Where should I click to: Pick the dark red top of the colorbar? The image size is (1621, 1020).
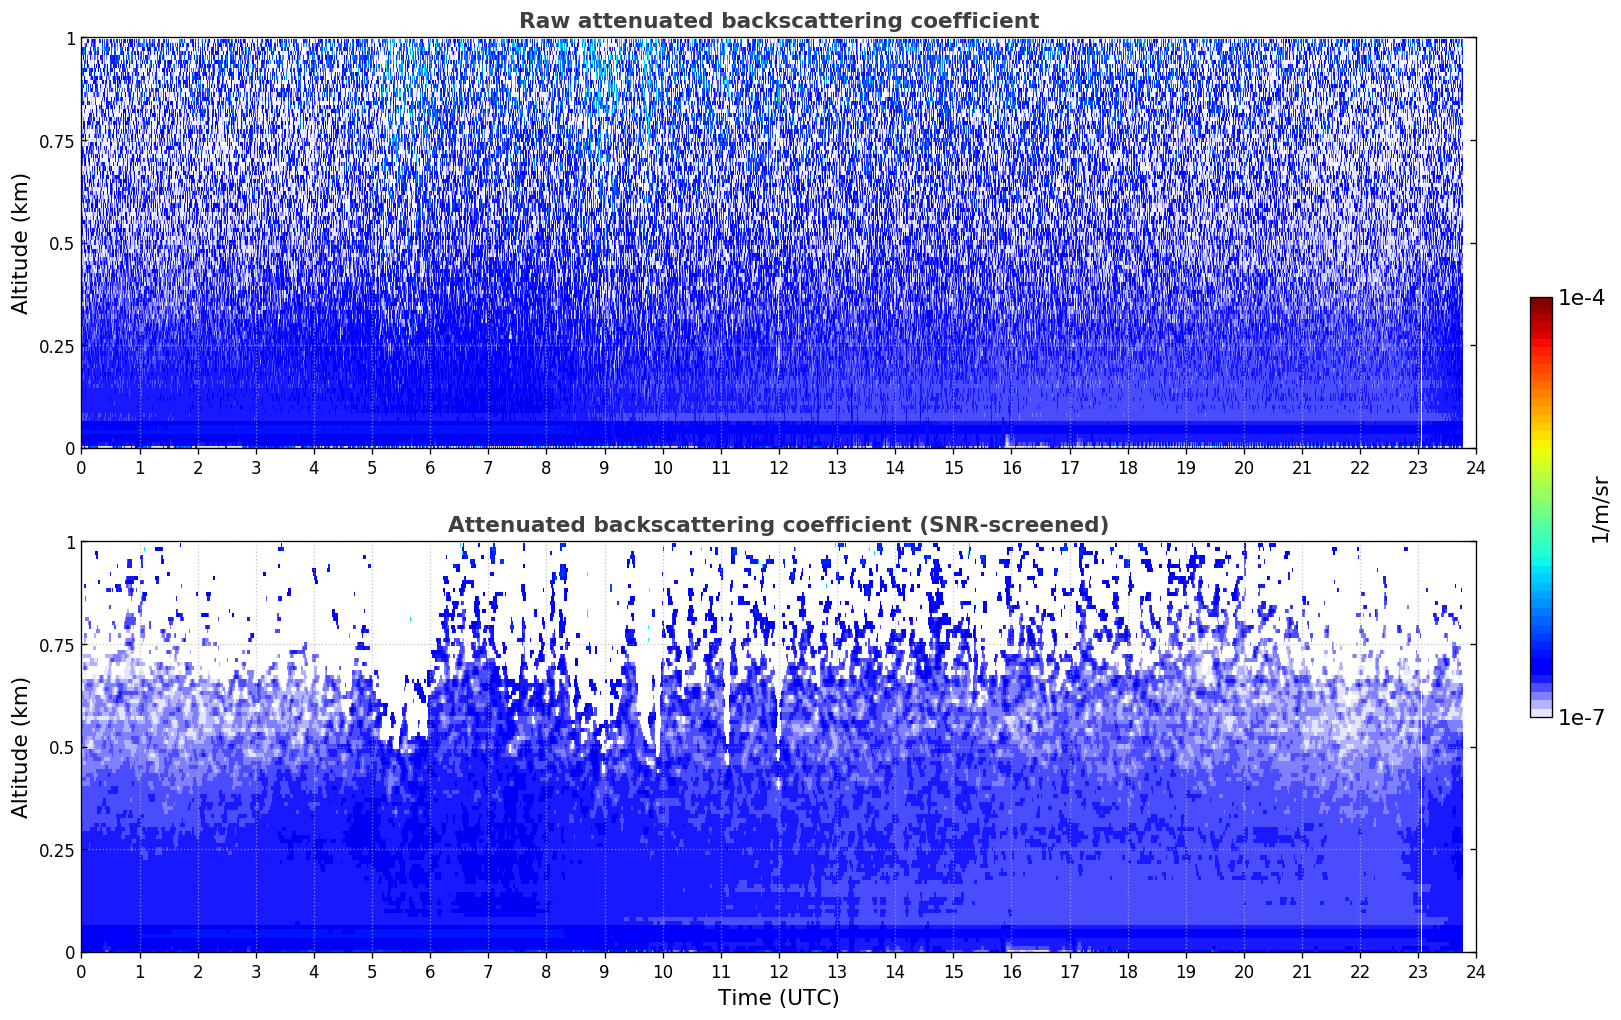point(1540,304)
